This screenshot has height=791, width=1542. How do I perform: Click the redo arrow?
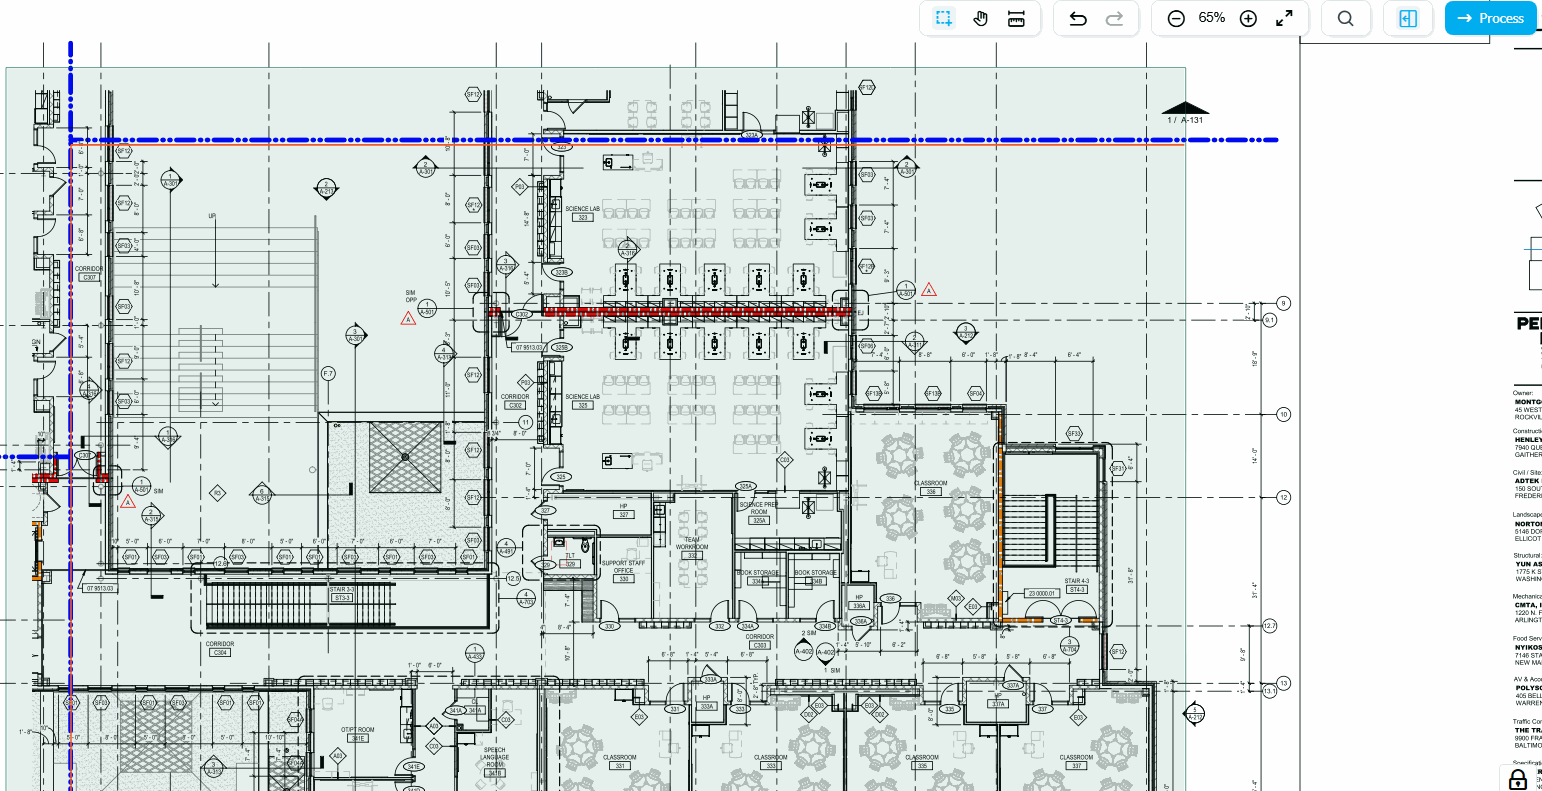tap(1114, 18)
